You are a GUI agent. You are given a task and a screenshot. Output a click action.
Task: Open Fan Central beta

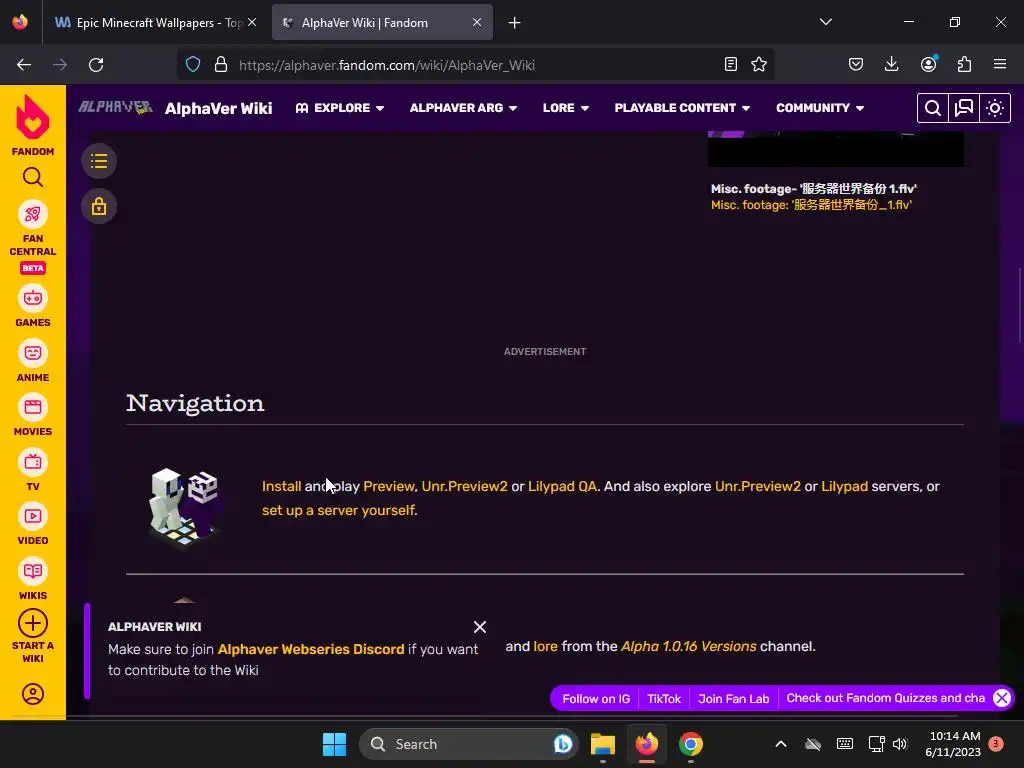(x=33, y=236)
